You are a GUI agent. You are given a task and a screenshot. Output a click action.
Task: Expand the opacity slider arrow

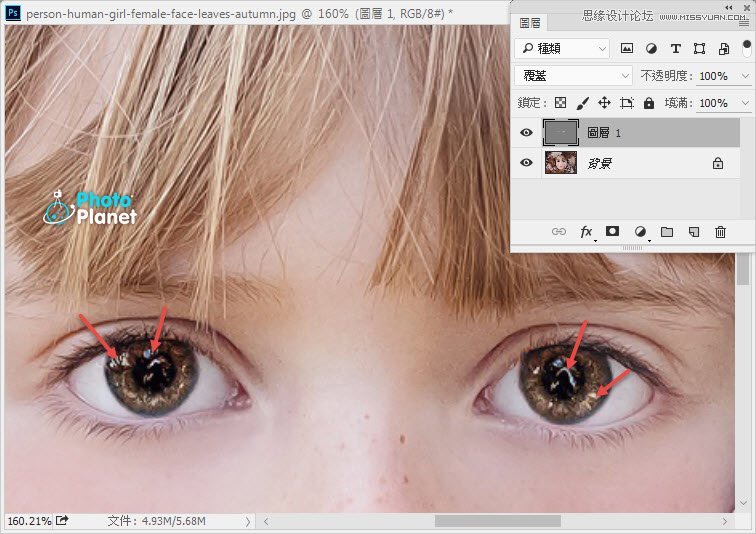click(x=745, y=76)
